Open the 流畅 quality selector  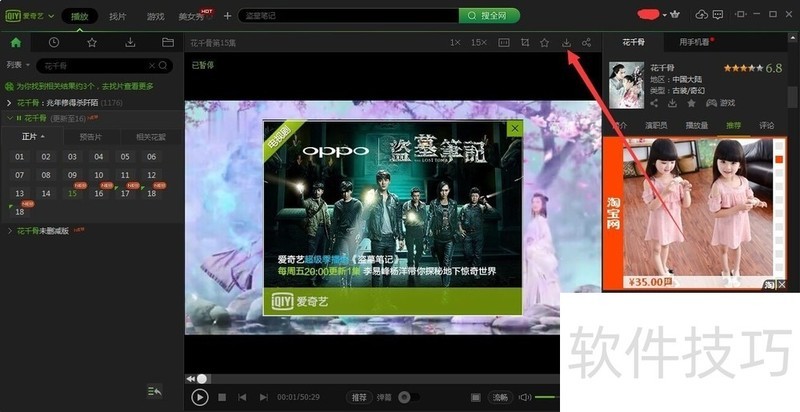500,397
